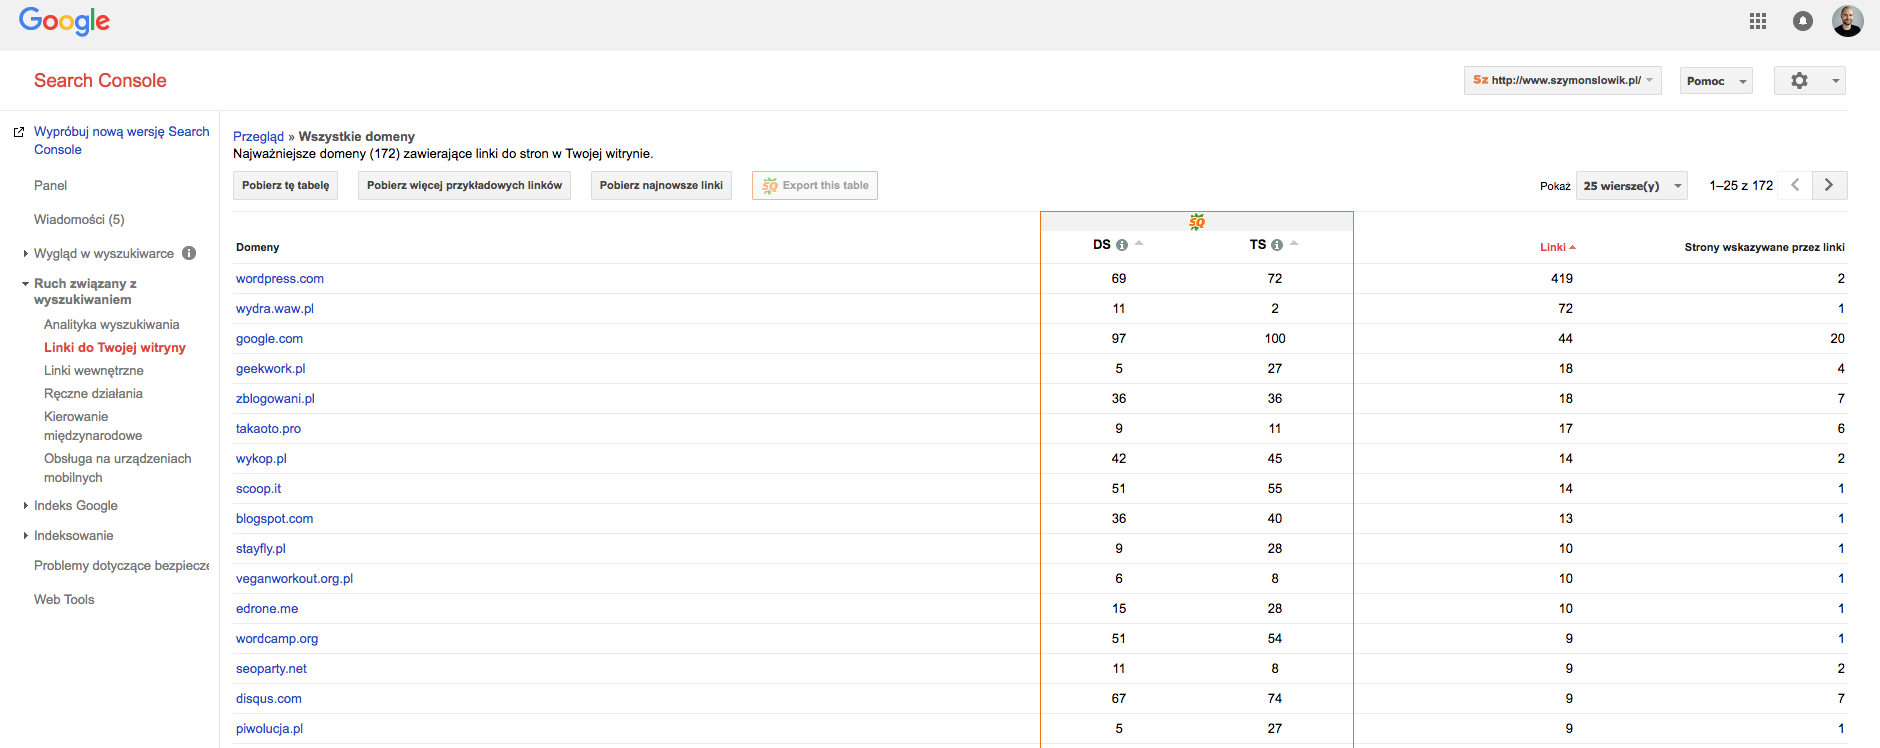The height and width of the screenshot is (748, 1880).
Task: Click the info icon next to Wygląd w wyszukiwarce
Action: (189, 253)
